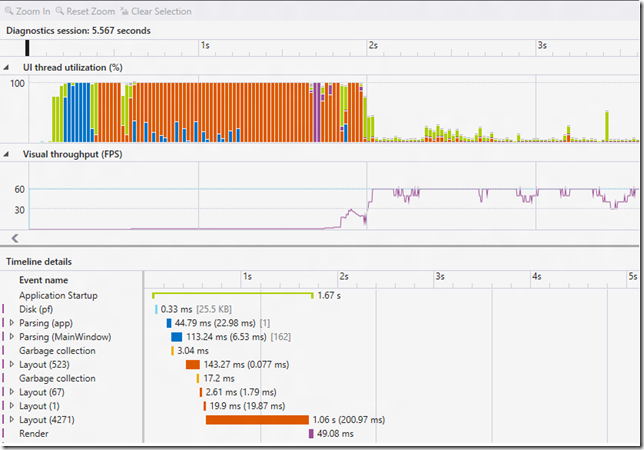
Task: Expand the Layout (4271) event row
Action: click(12, 420)
